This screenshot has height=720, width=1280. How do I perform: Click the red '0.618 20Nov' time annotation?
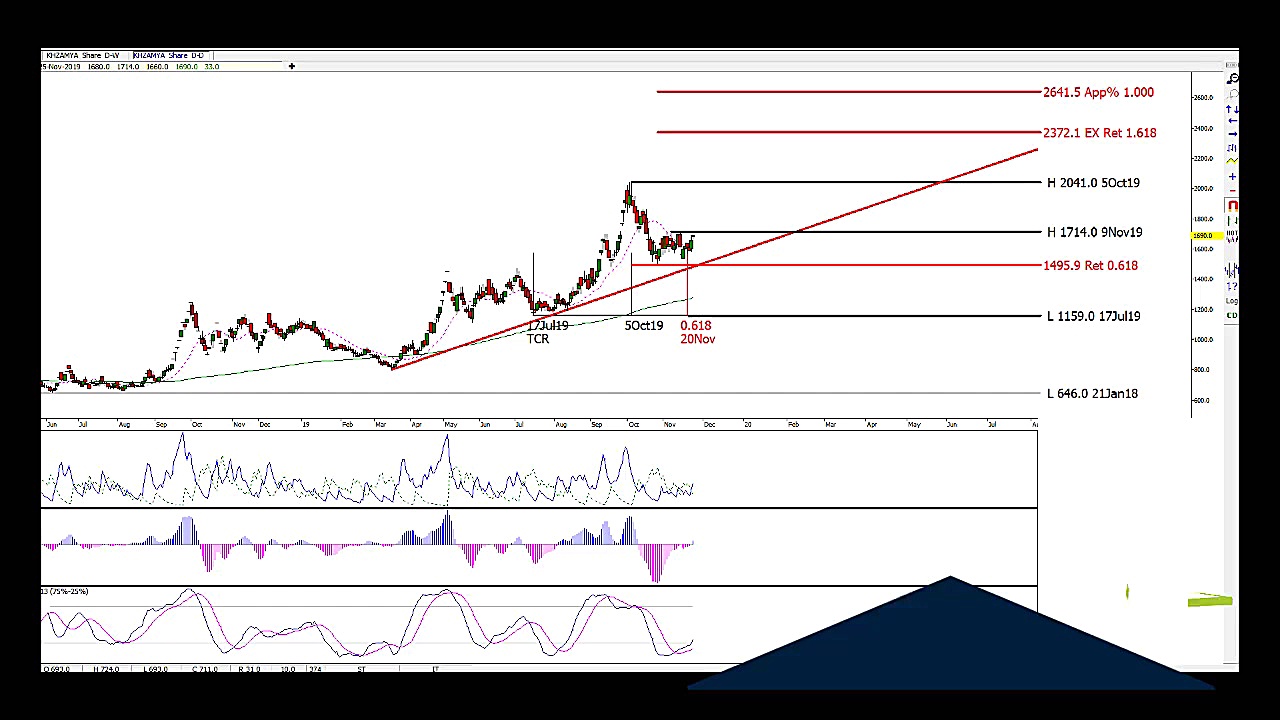pyautogui.click(x=697, y=332)
